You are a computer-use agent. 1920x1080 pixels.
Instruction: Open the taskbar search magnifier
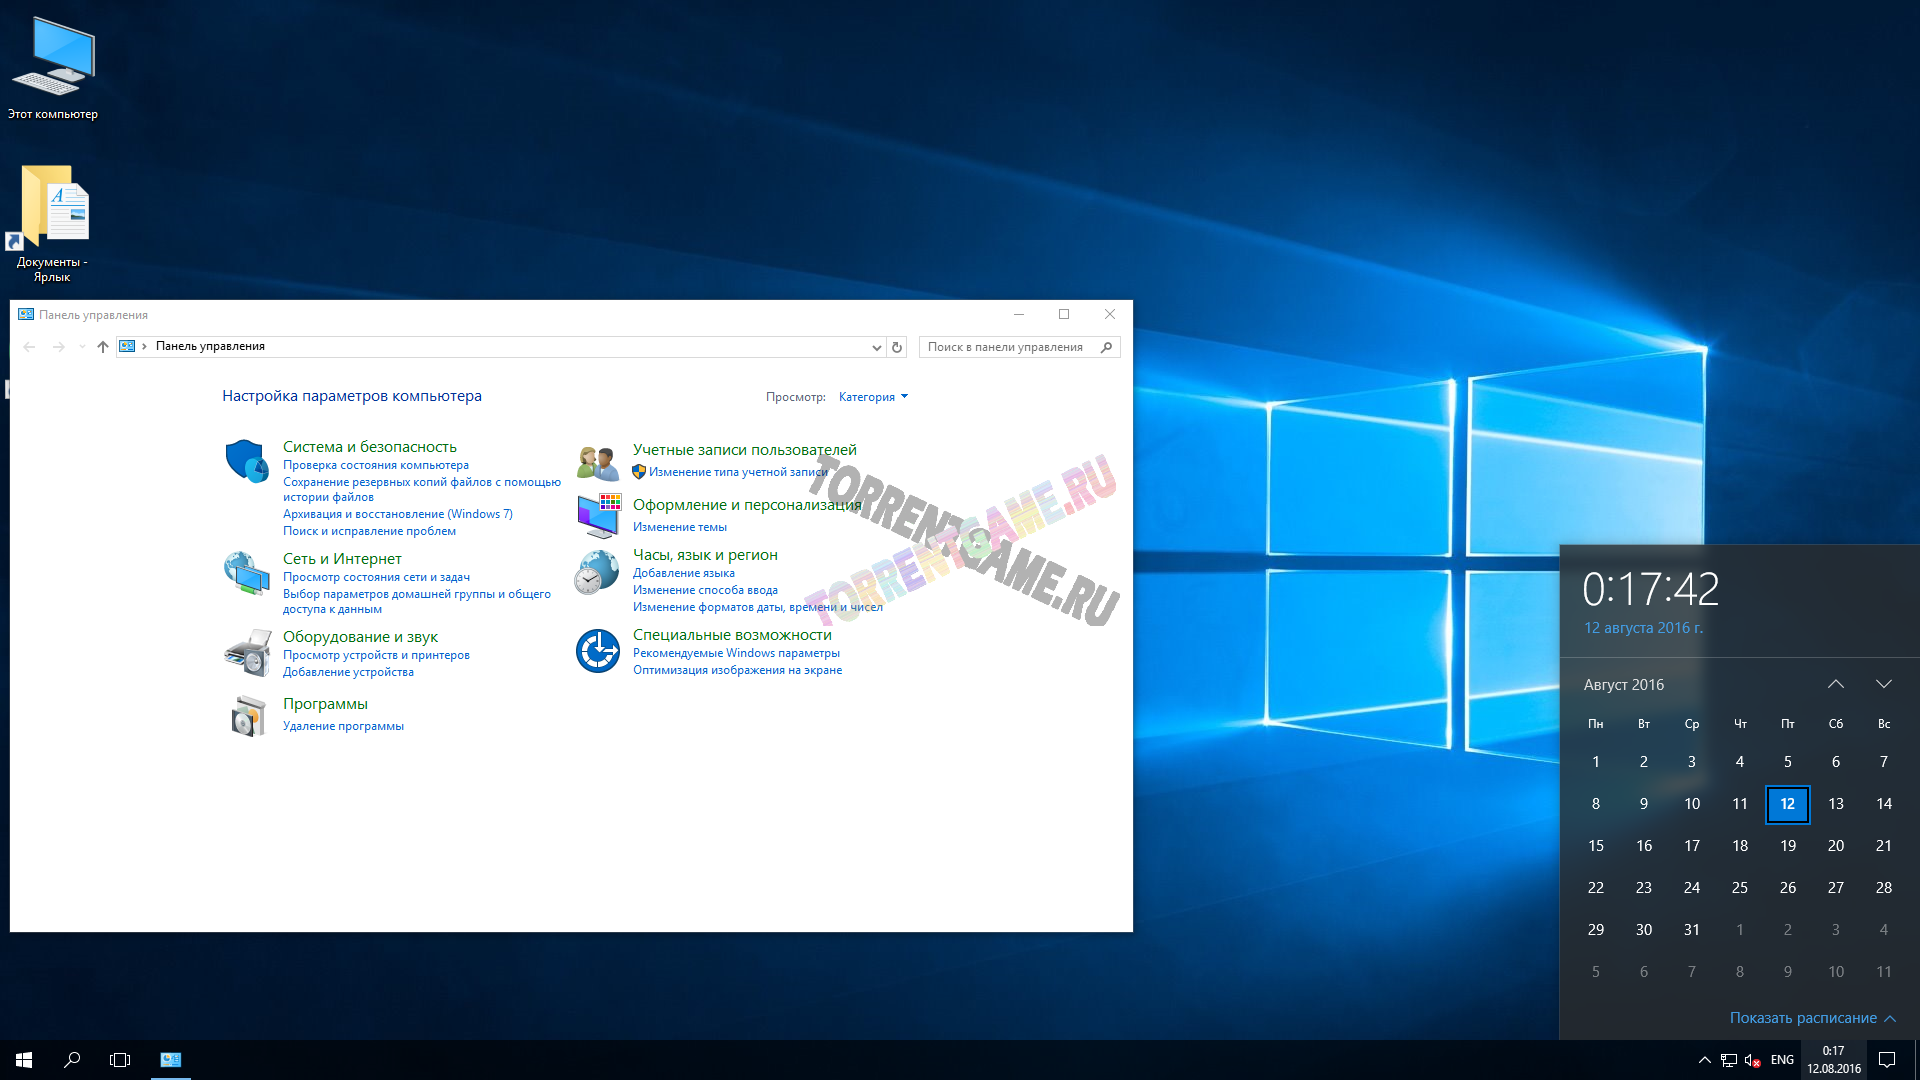point(72,1060)
